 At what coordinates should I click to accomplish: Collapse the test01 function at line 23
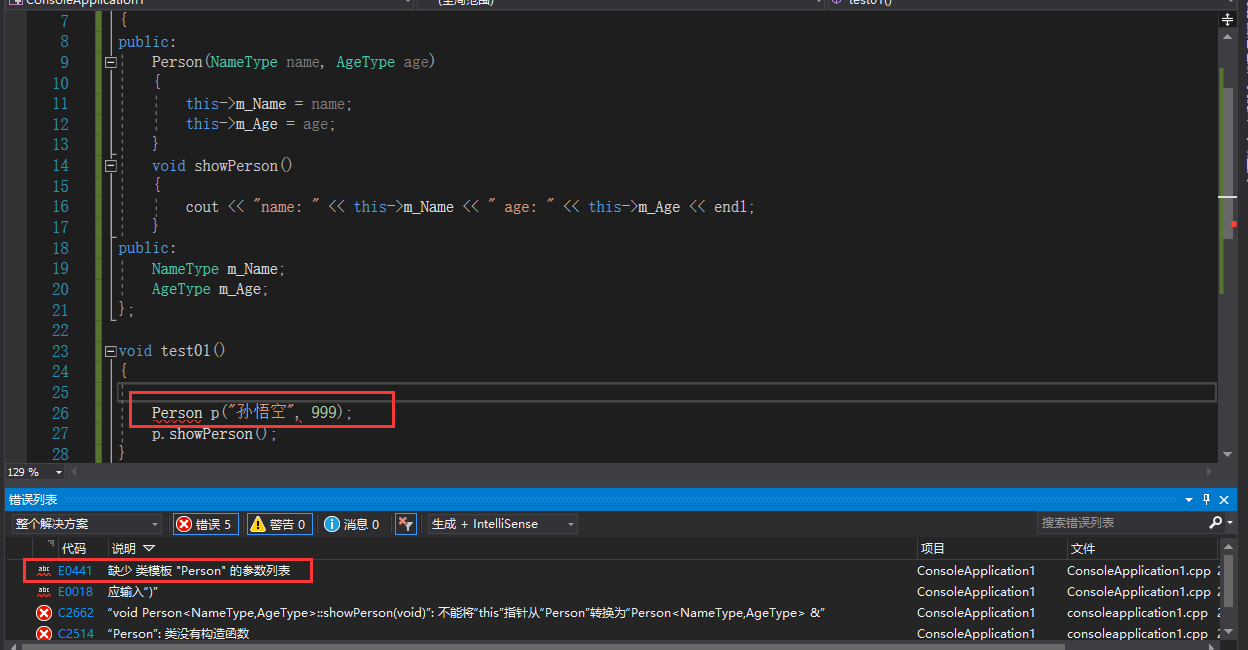coord(111,351)
